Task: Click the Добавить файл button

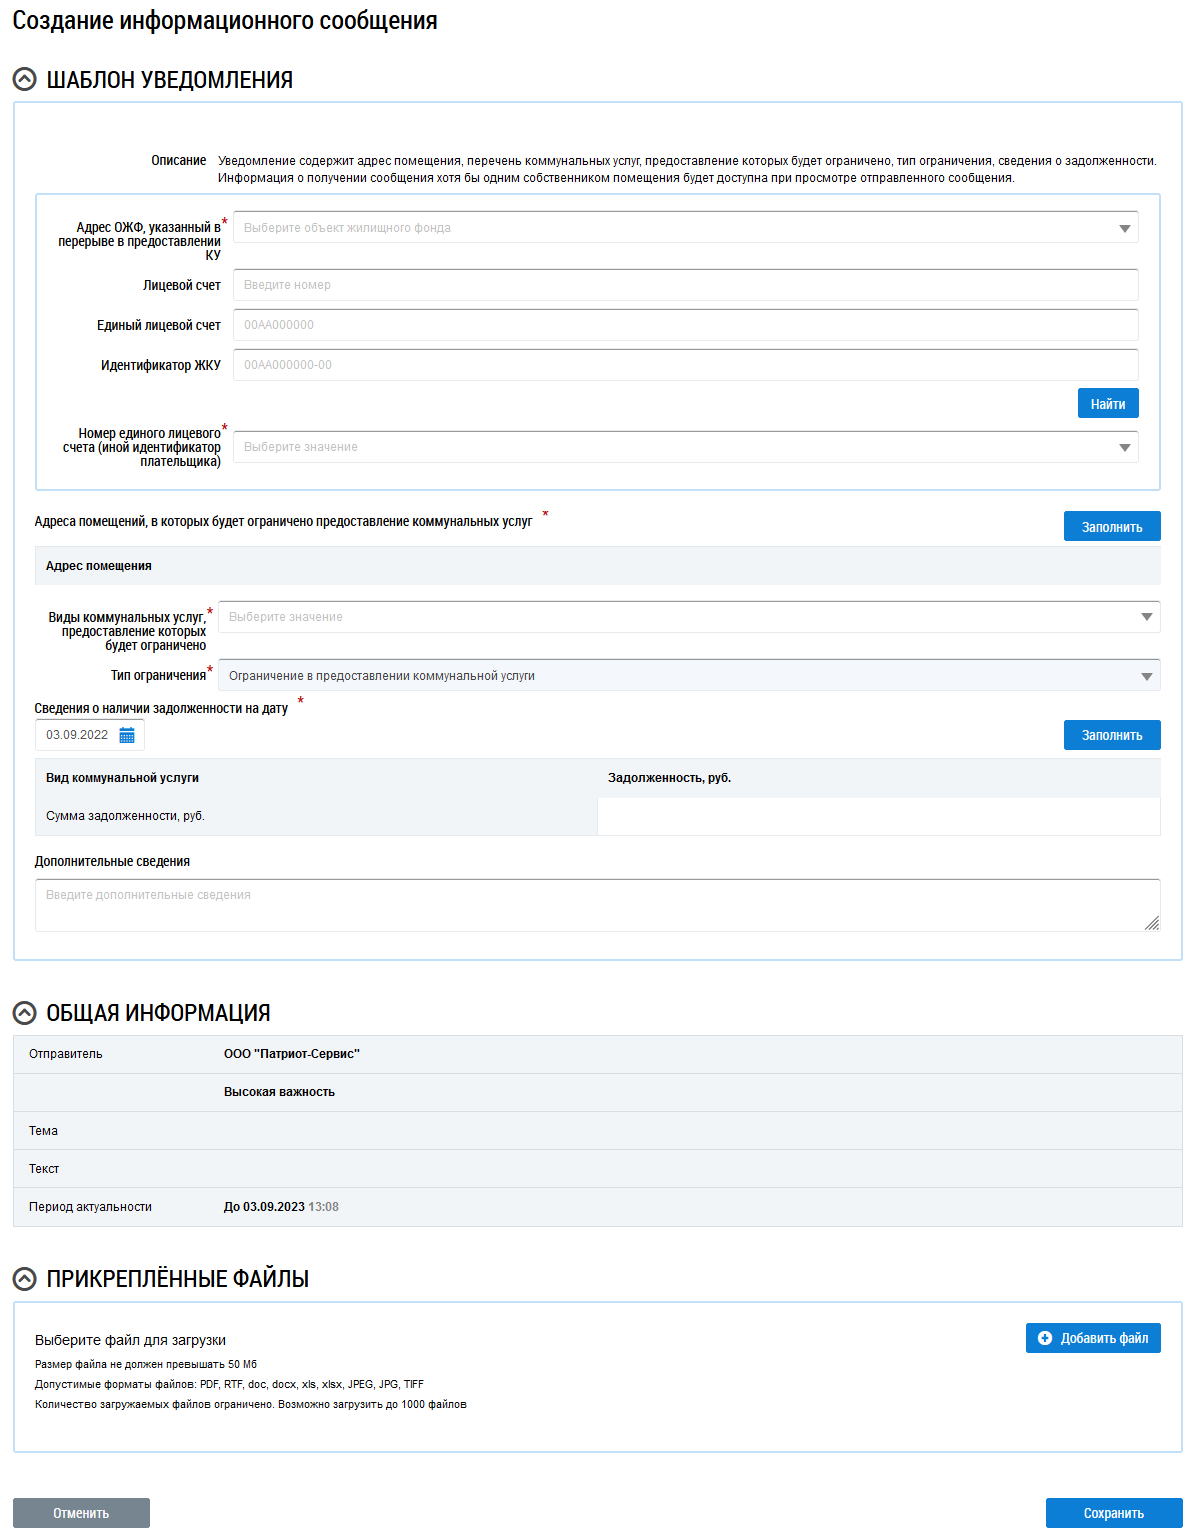Action: coord(1092,1338)
